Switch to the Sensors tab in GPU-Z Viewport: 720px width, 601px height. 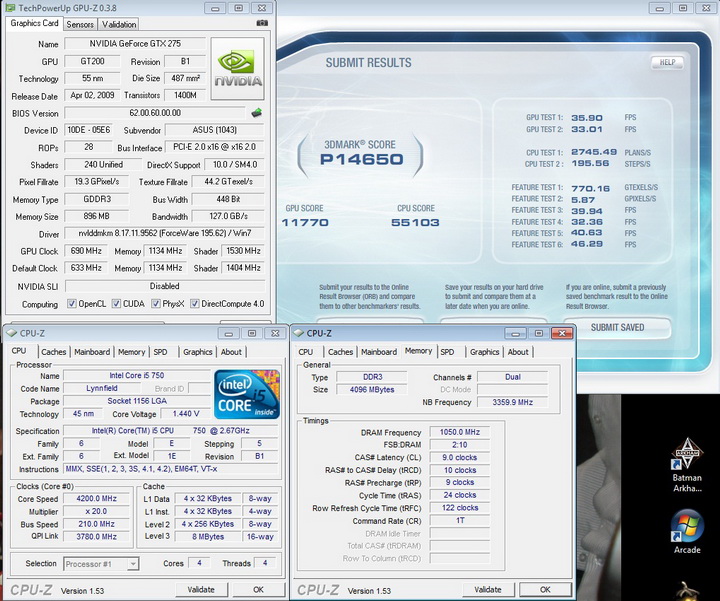[x=80, y=24]
